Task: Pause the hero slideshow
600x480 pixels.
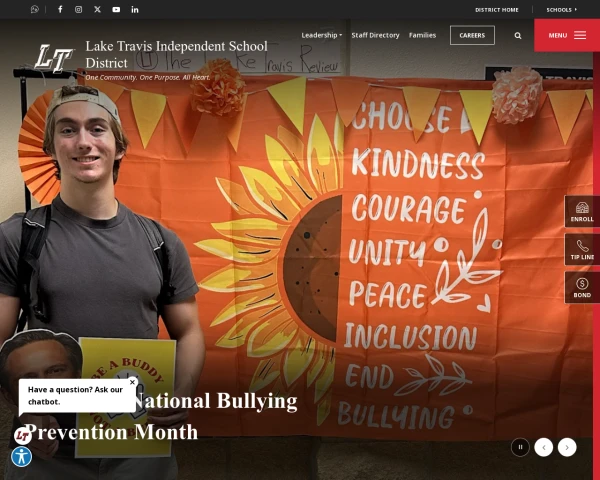Action: 520,447
